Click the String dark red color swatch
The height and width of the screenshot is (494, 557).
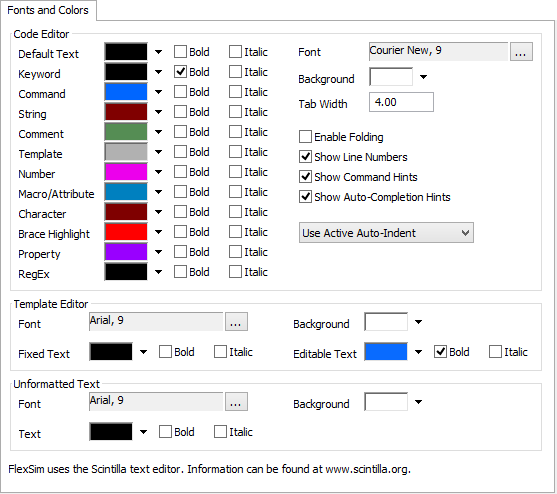pyautogui.click(x=126, y=112)
